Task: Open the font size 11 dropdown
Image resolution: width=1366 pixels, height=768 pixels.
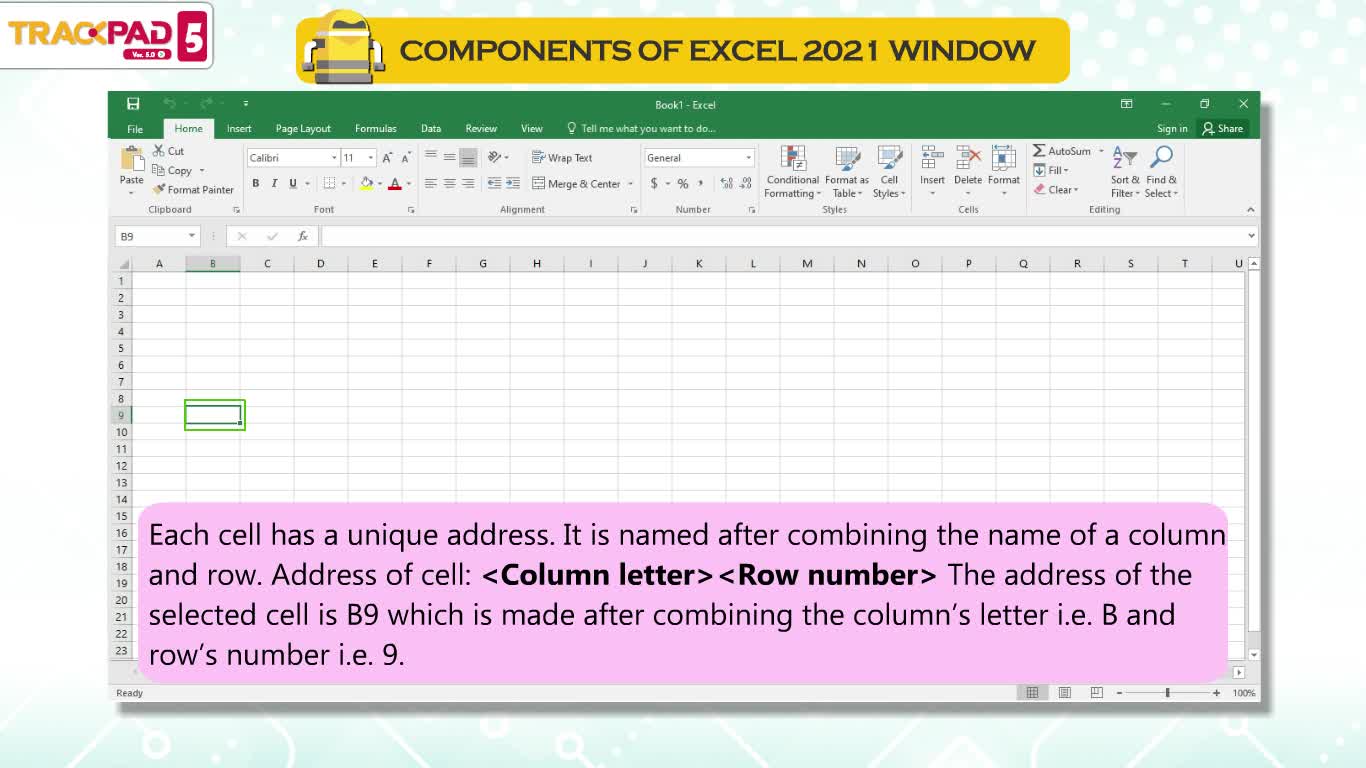Action: [x=371, y=158]
